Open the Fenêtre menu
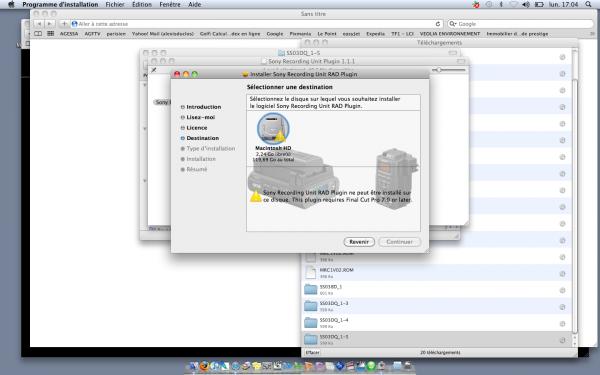The width and height of the screenshot is (600, 375). pyautogui.click(x=170, y=5)
